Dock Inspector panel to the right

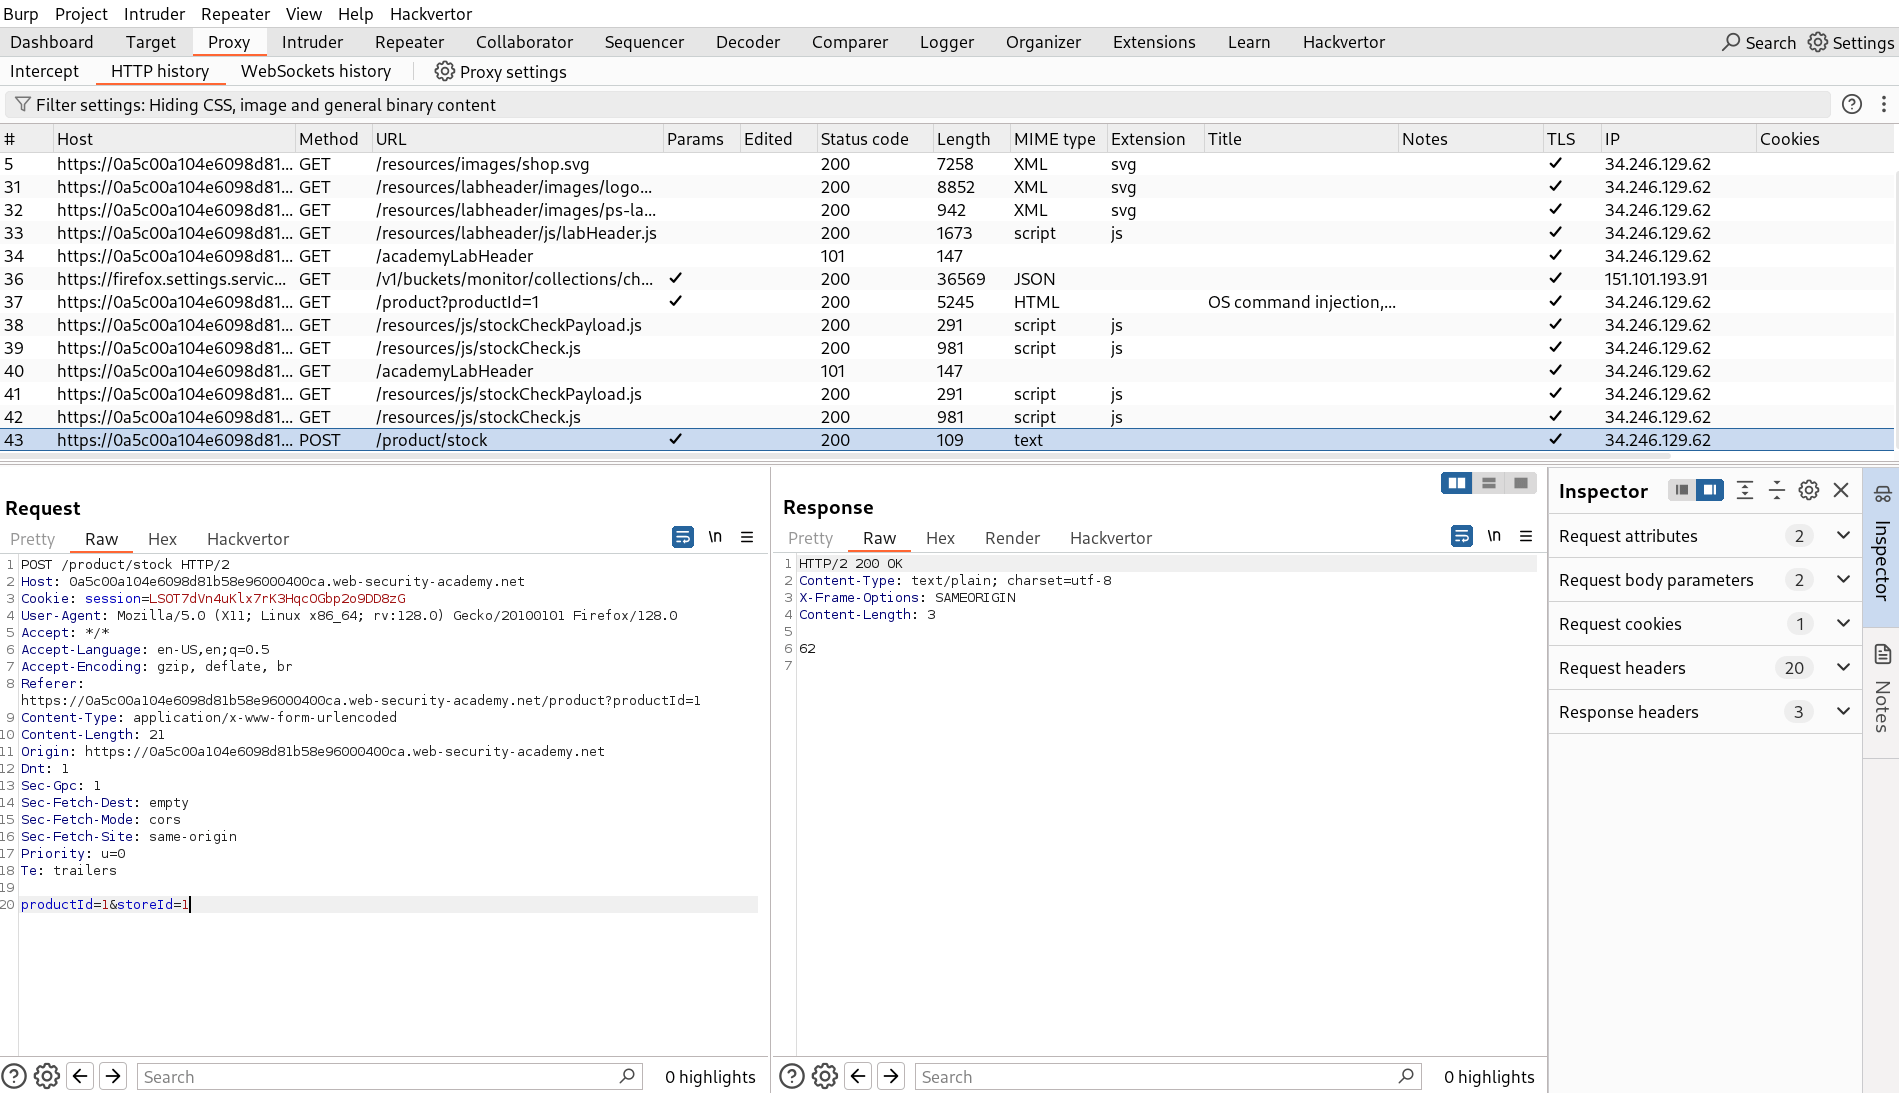(x=1710, y=490)
